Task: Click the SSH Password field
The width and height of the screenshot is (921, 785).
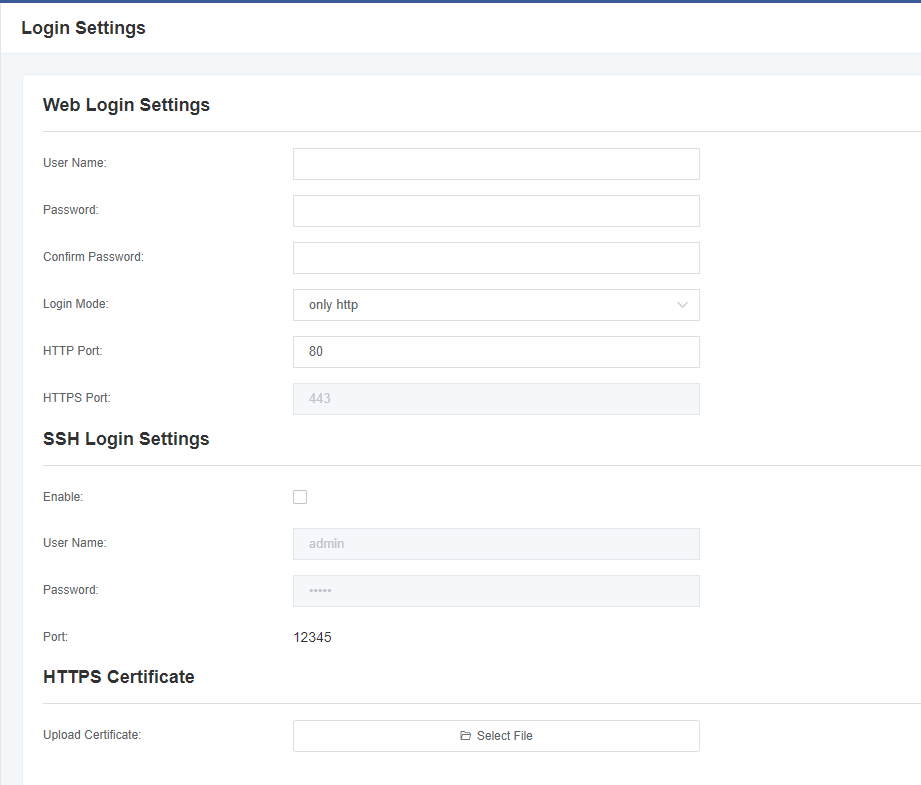Action: click(x=496, y=591)
